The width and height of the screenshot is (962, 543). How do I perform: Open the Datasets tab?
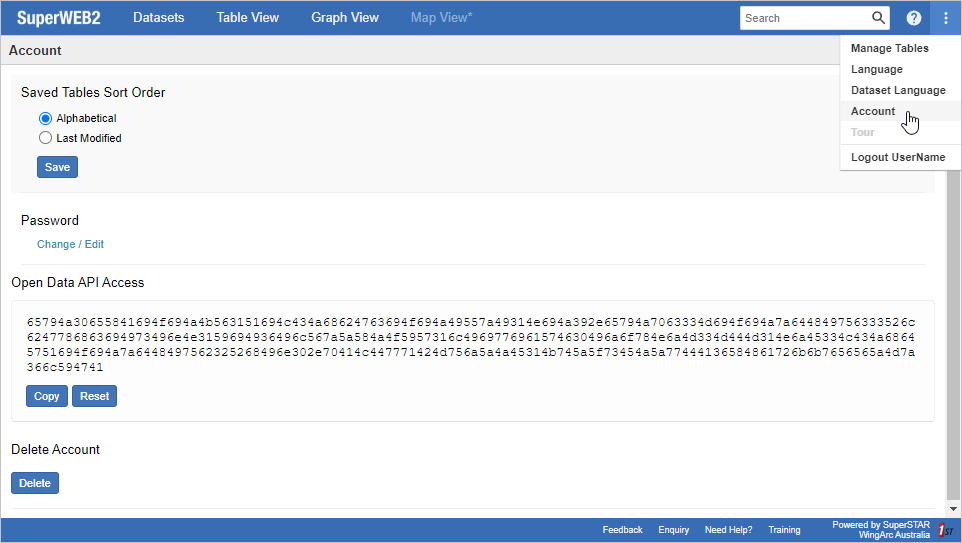point(158,18)
